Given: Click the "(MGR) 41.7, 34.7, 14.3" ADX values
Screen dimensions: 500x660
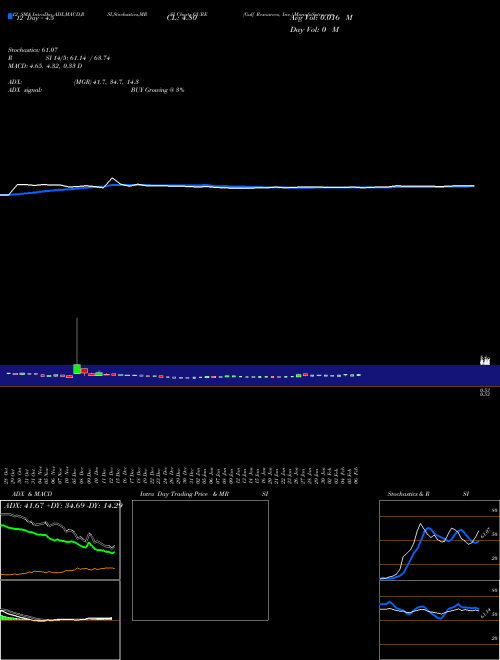Looking at the screenshot, I should [106, 82].
